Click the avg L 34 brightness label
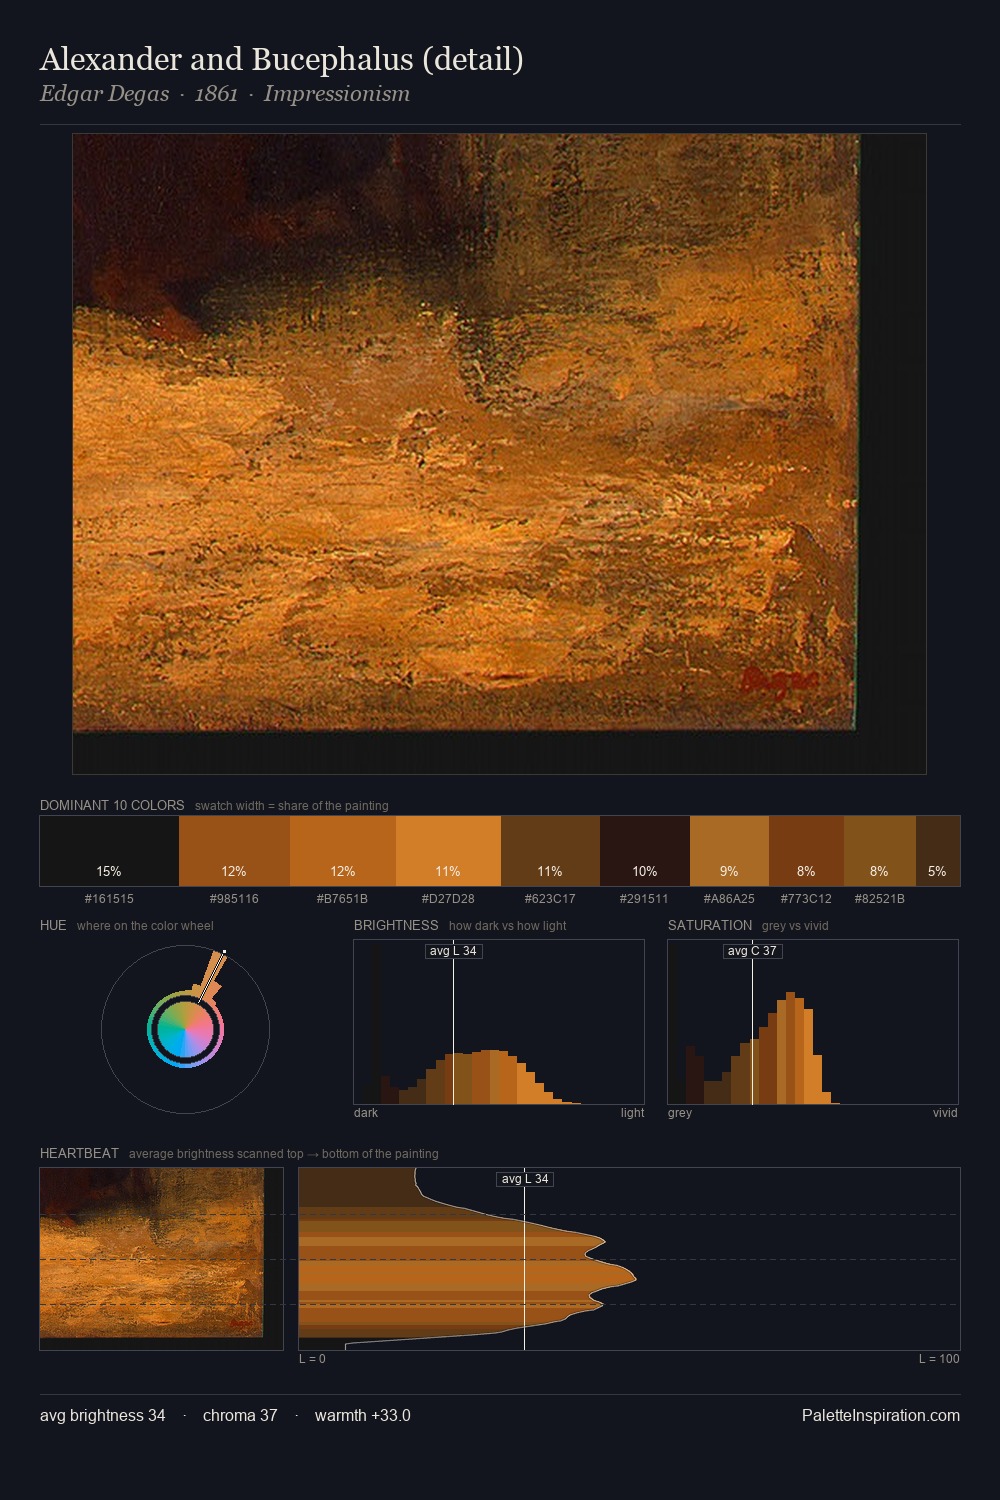Image resolution: width=1000 pixels, height=1500 pixels. [454, 951]
